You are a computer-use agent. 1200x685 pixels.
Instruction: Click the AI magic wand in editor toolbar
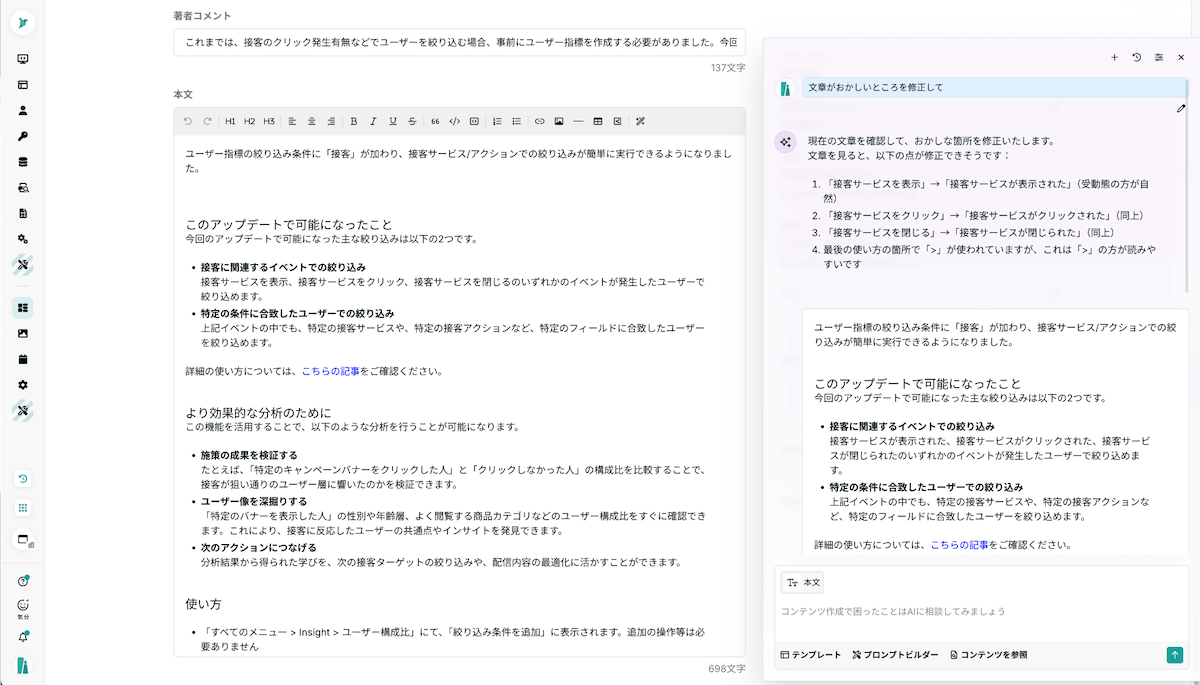coord(640,120)
